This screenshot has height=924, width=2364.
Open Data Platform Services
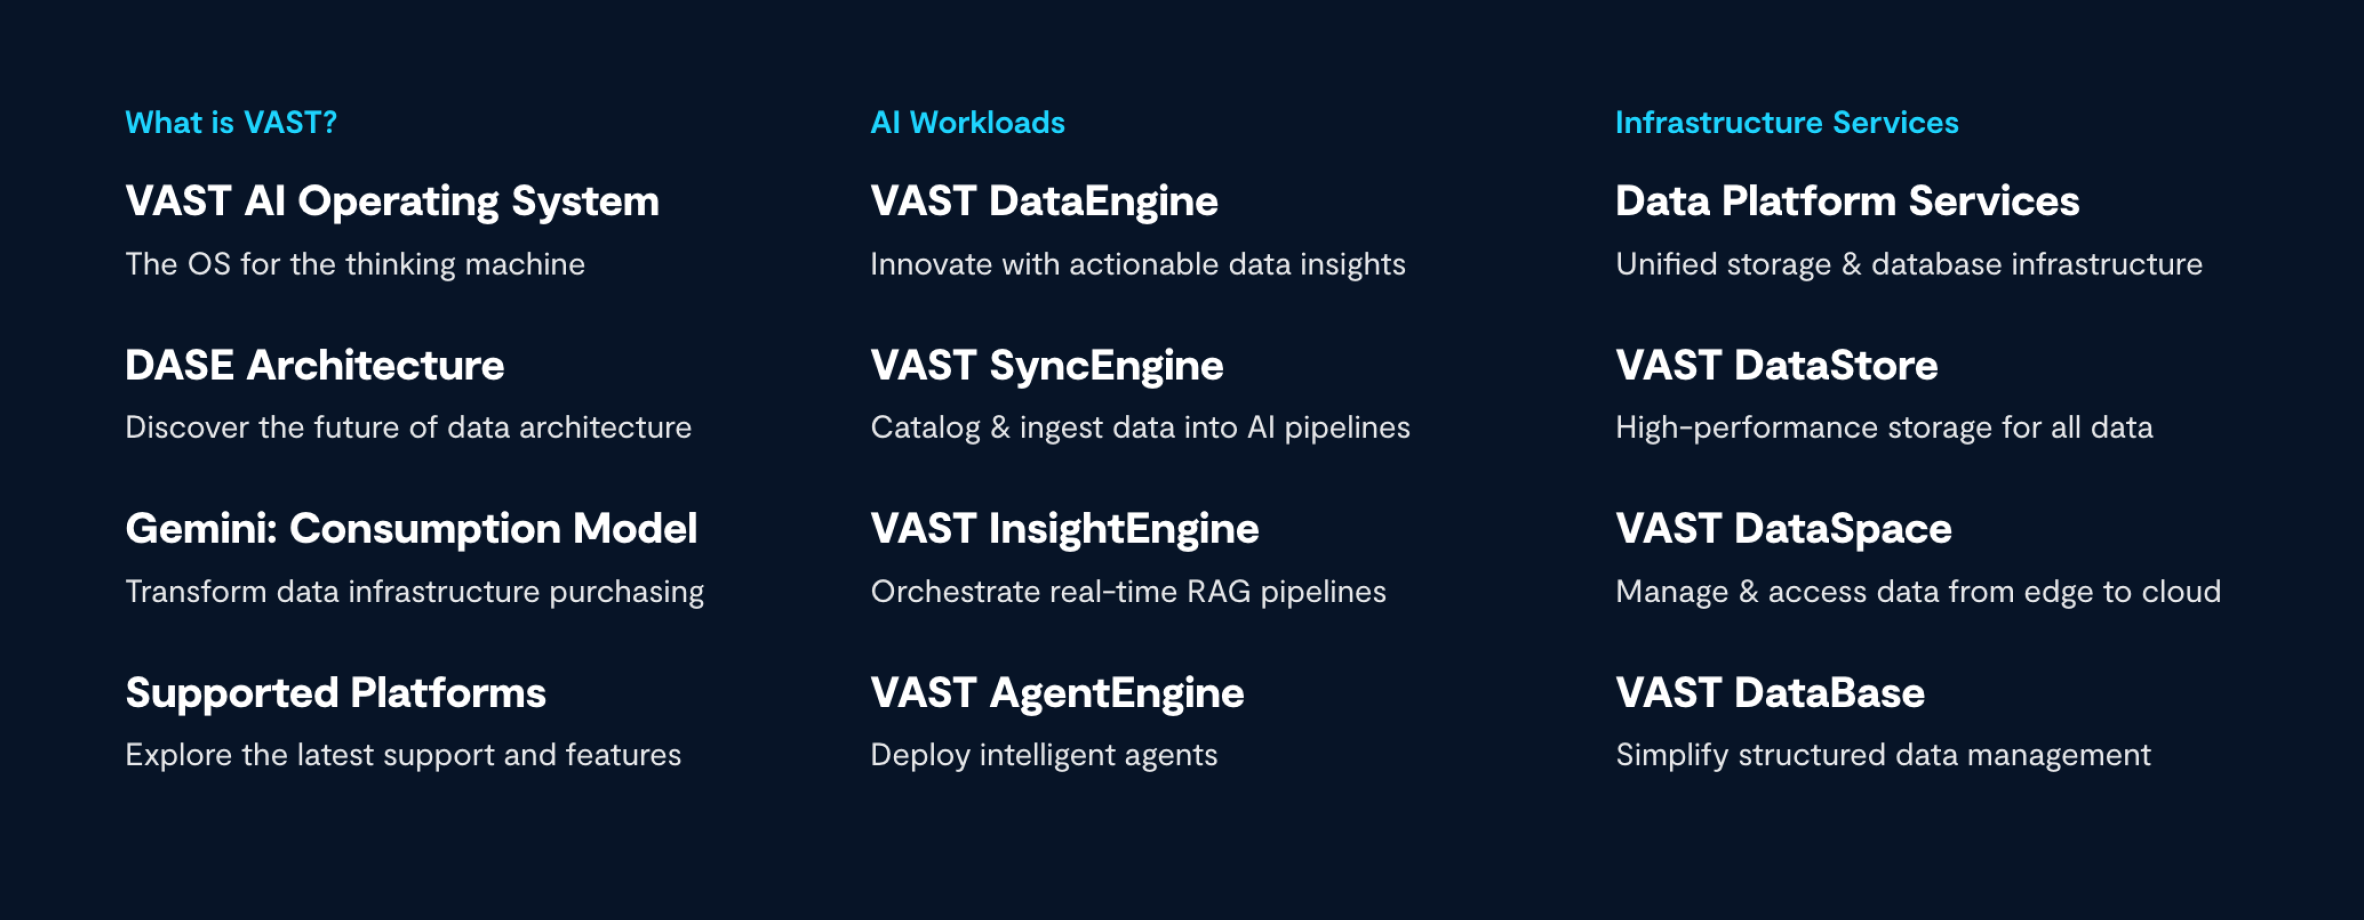[x=1847, y=201]
